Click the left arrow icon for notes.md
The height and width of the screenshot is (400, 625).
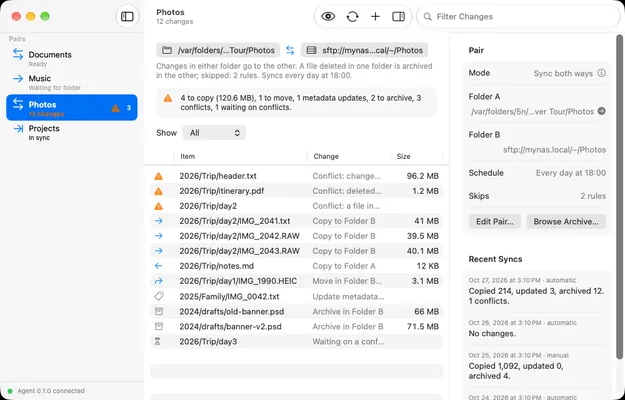[x=159, y=266]
